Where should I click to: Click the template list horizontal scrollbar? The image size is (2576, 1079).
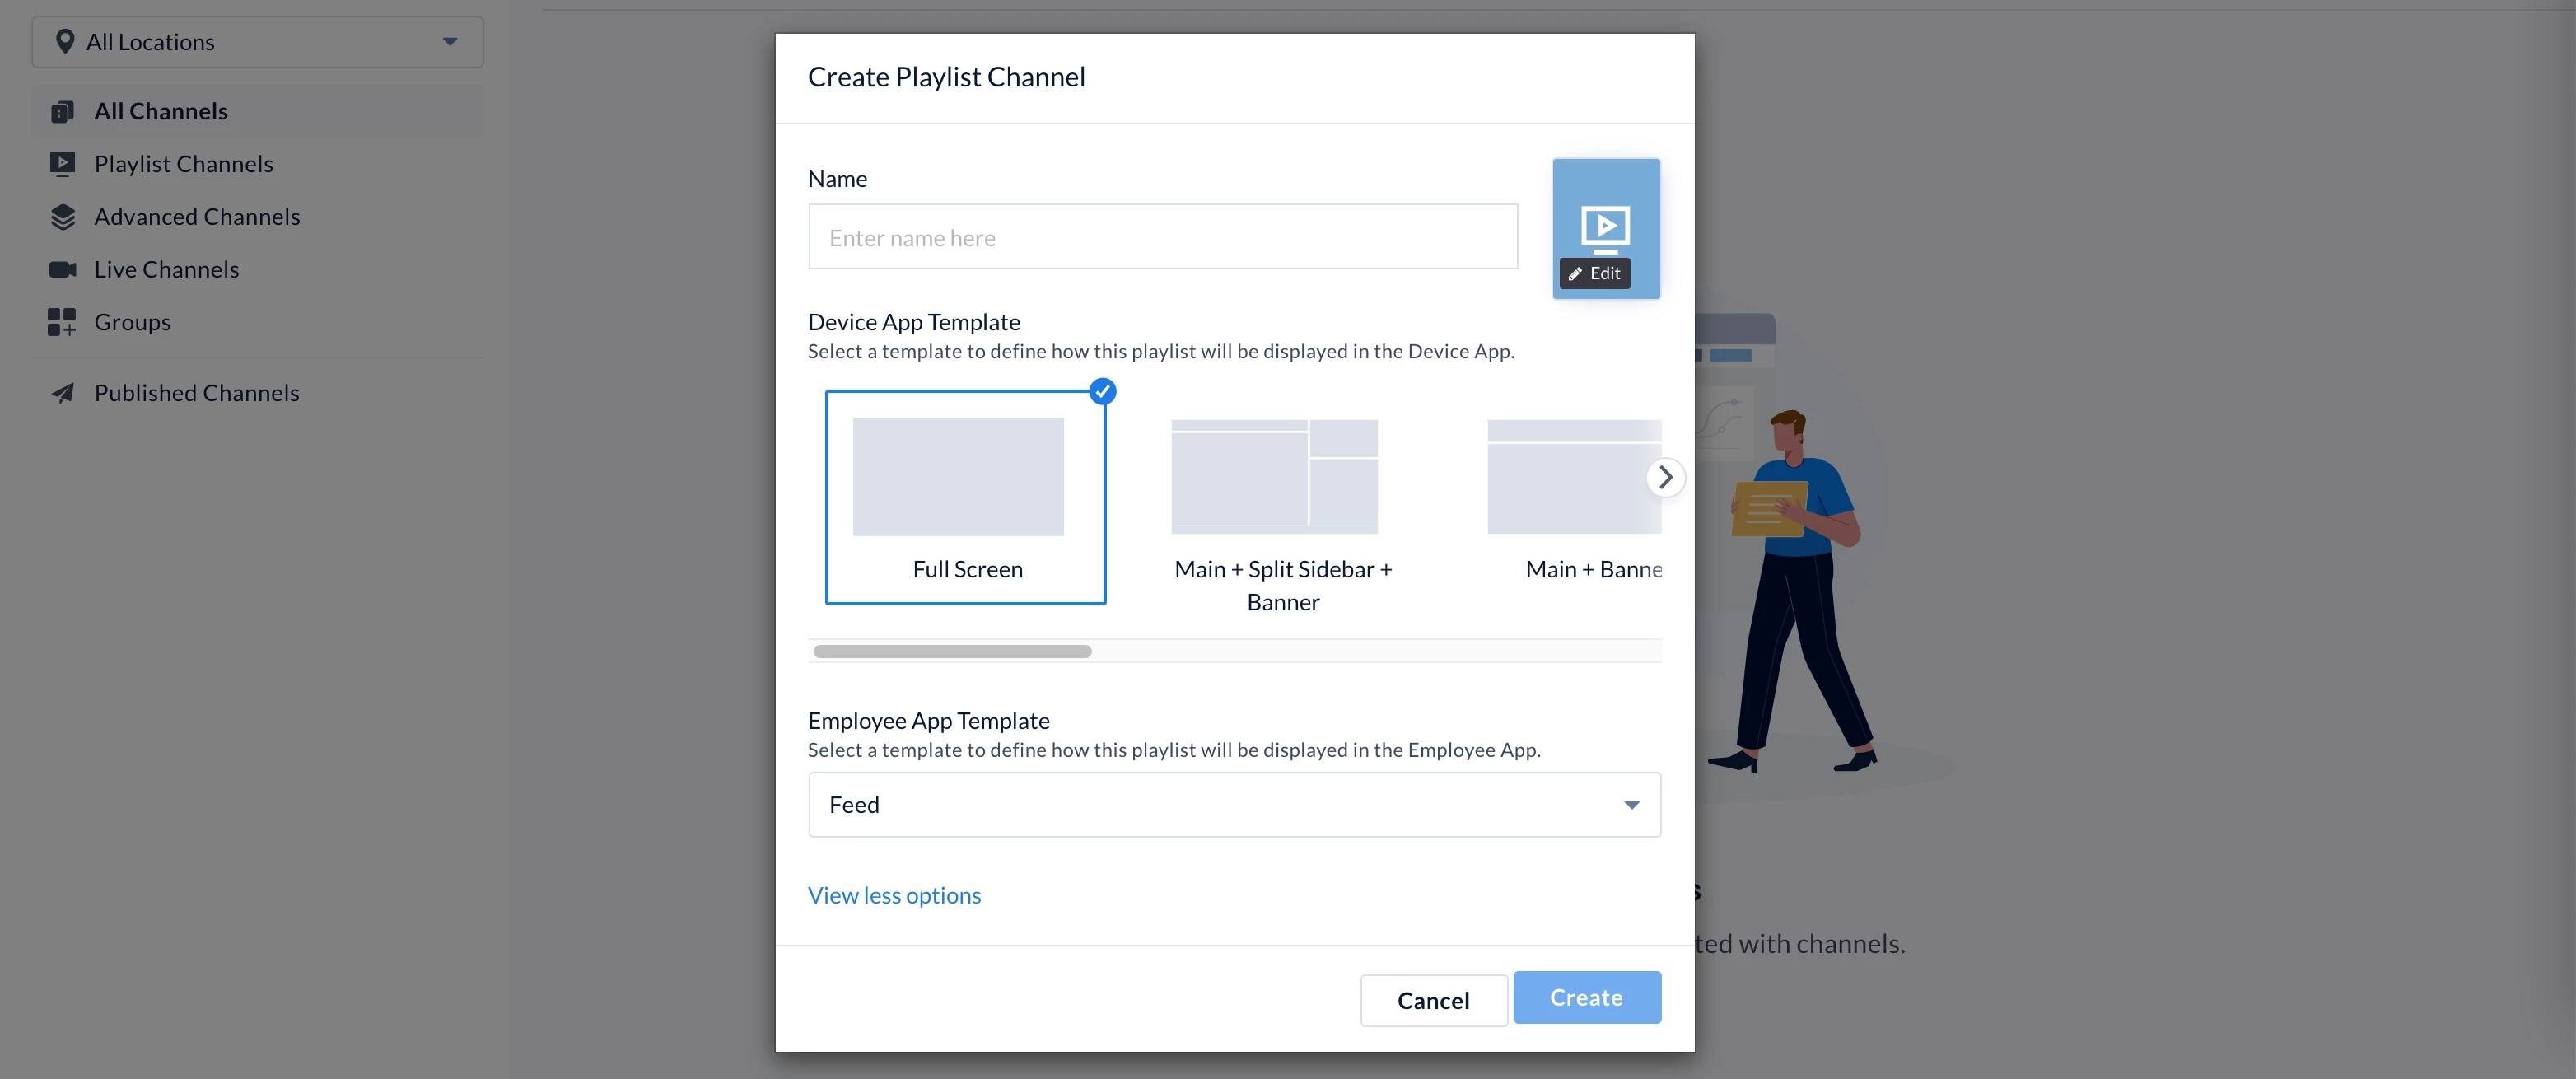point(952,651)
